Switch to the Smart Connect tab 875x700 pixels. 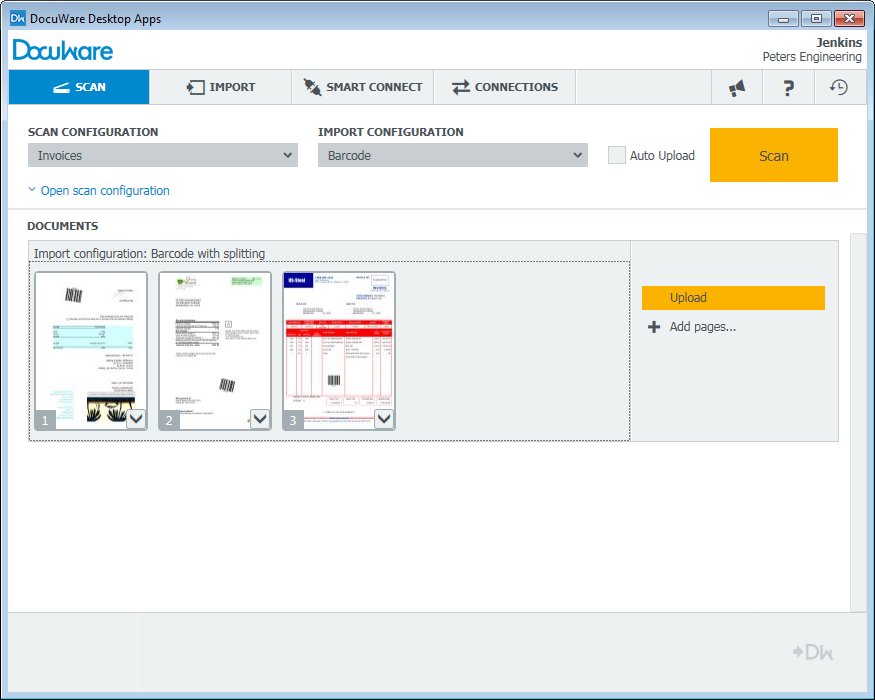pyautogui.click(x=362, y=87)
